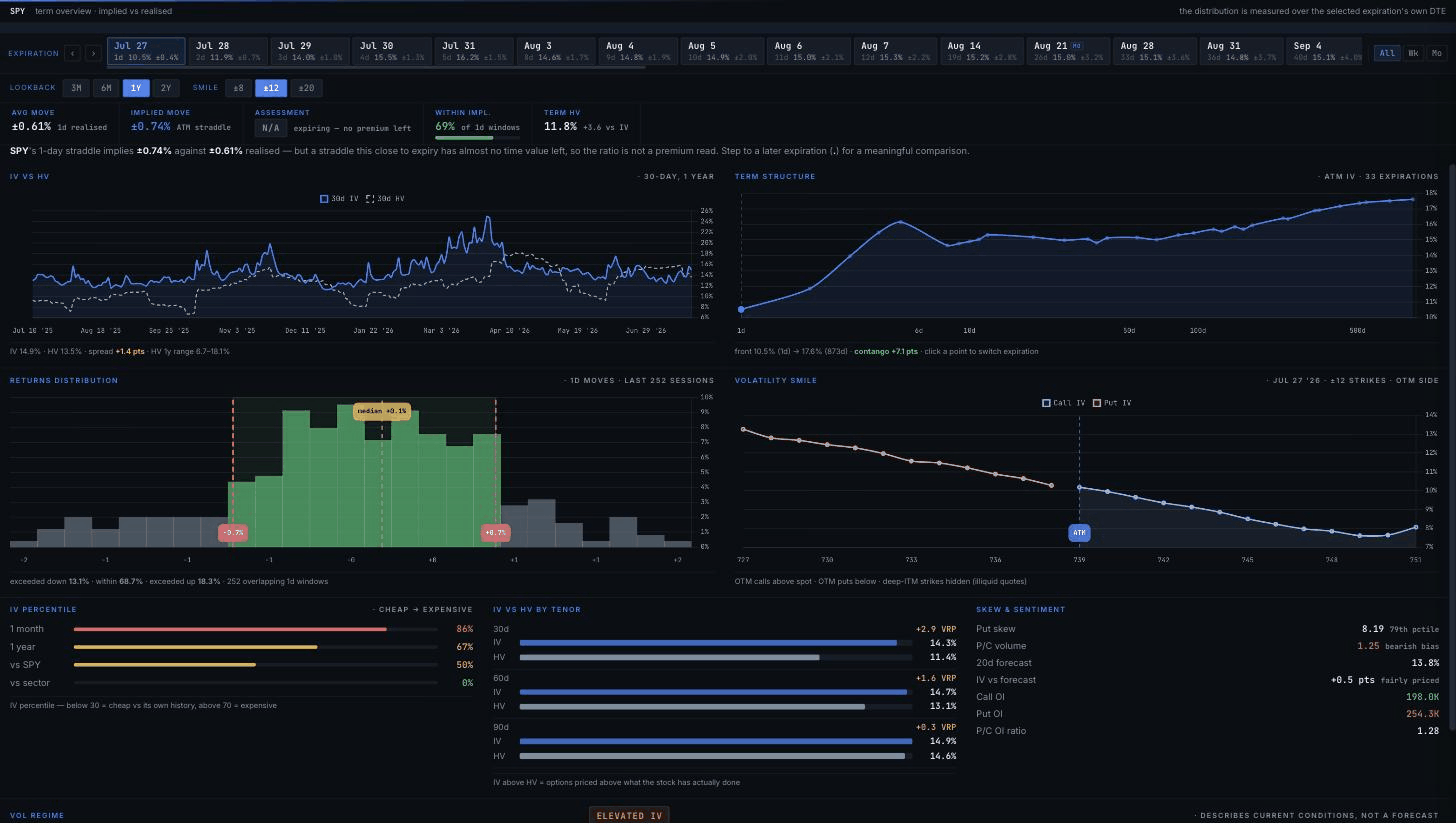Set lookback to 6M
Screen dimensions: 1456x824
[x=106, y=88]
